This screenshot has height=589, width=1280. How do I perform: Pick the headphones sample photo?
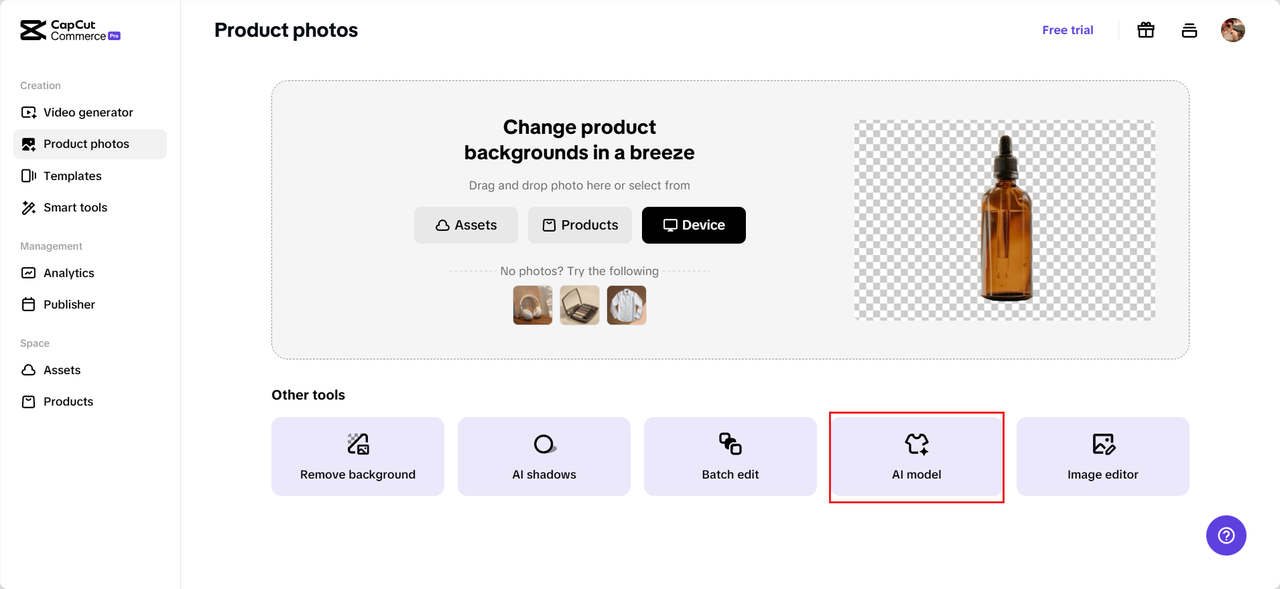[533, 305]
